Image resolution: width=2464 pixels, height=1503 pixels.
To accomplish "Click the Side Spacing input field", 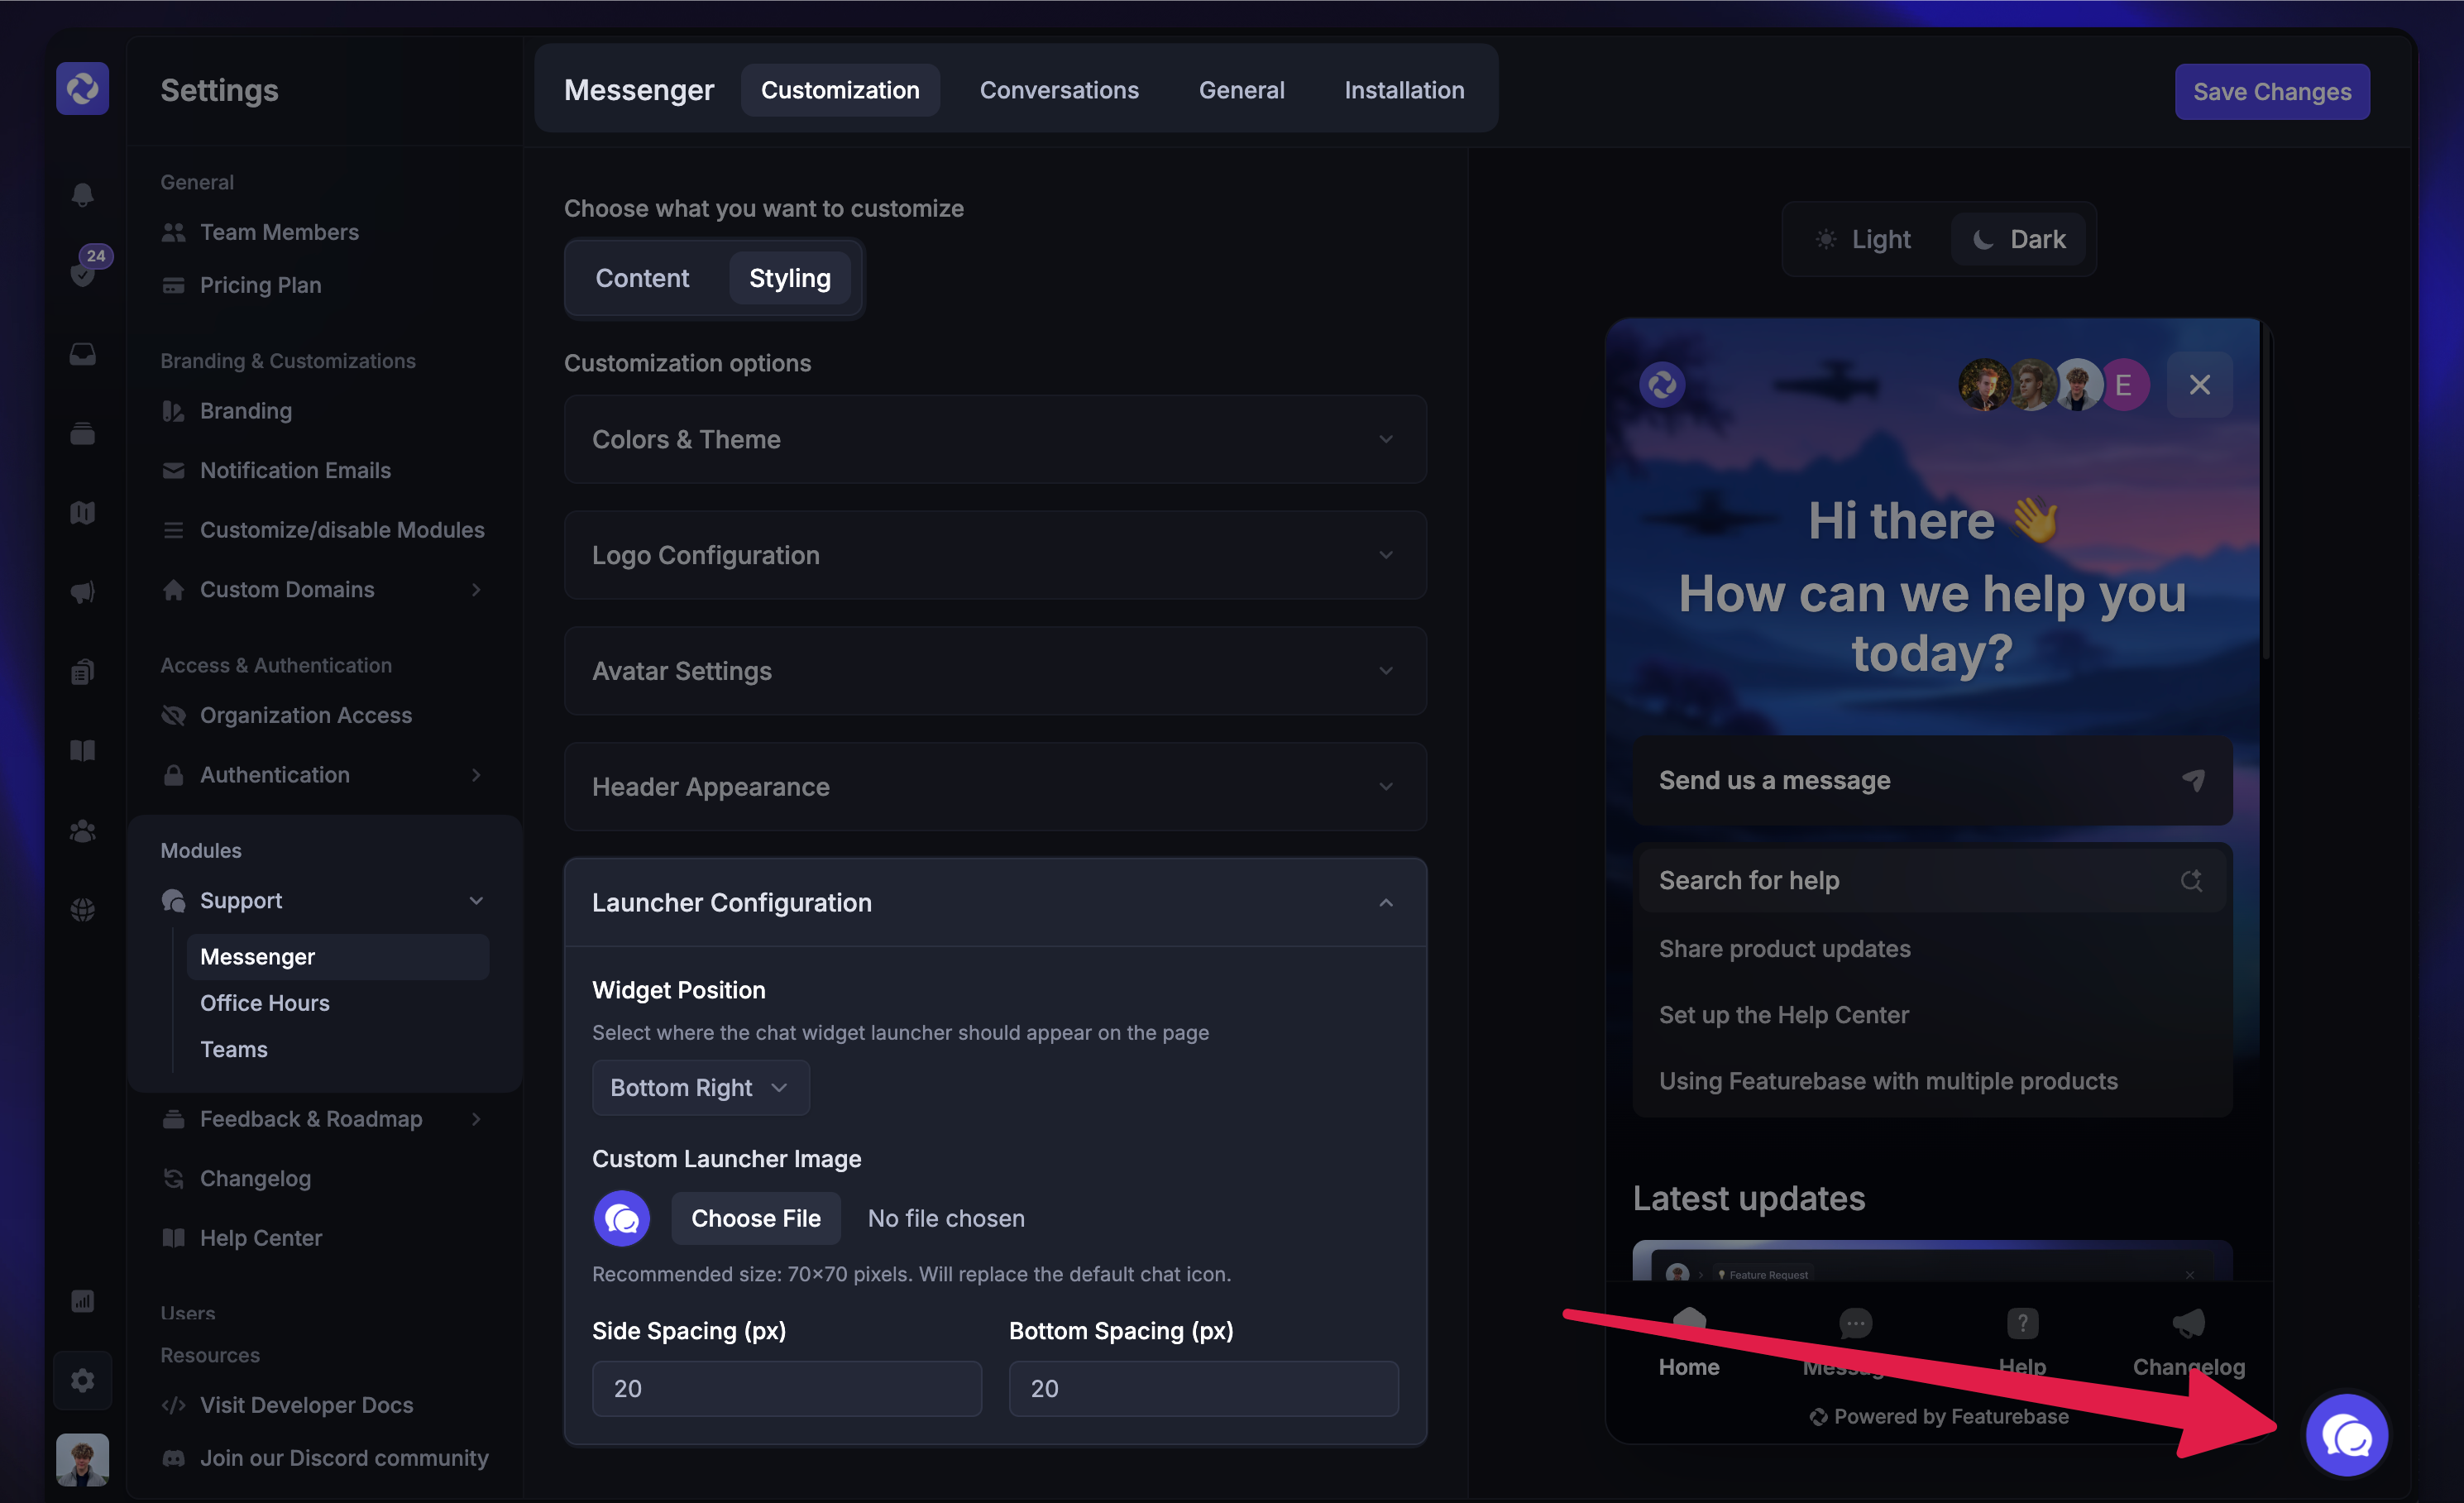I will pyautogui.click(x=786, y=1388).
